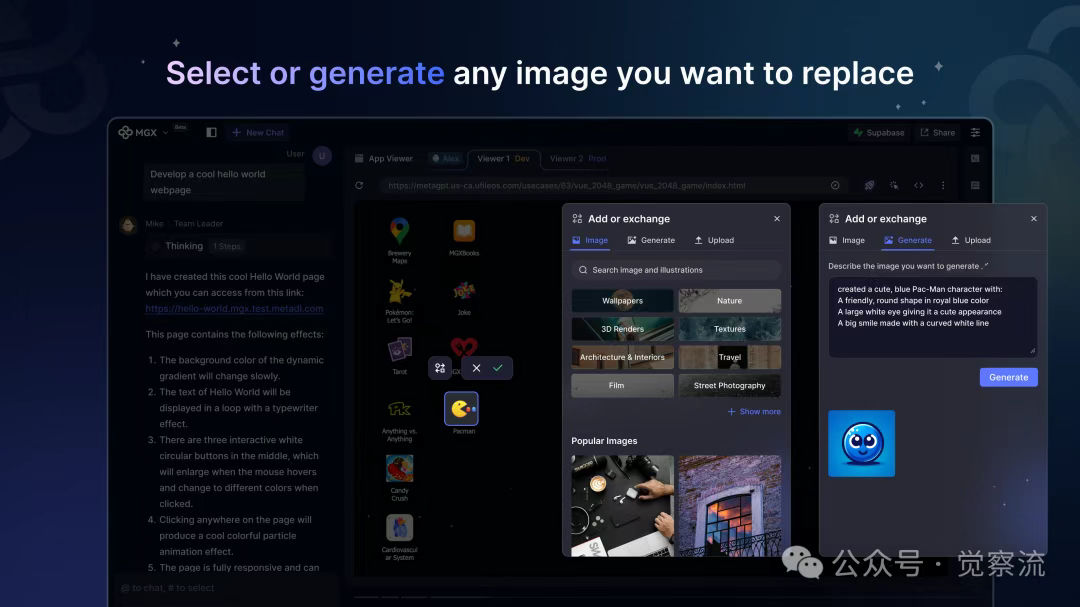1080x607 pixels.
Task: Reload the app preview with refresh icon
Action: pos(359,185)
